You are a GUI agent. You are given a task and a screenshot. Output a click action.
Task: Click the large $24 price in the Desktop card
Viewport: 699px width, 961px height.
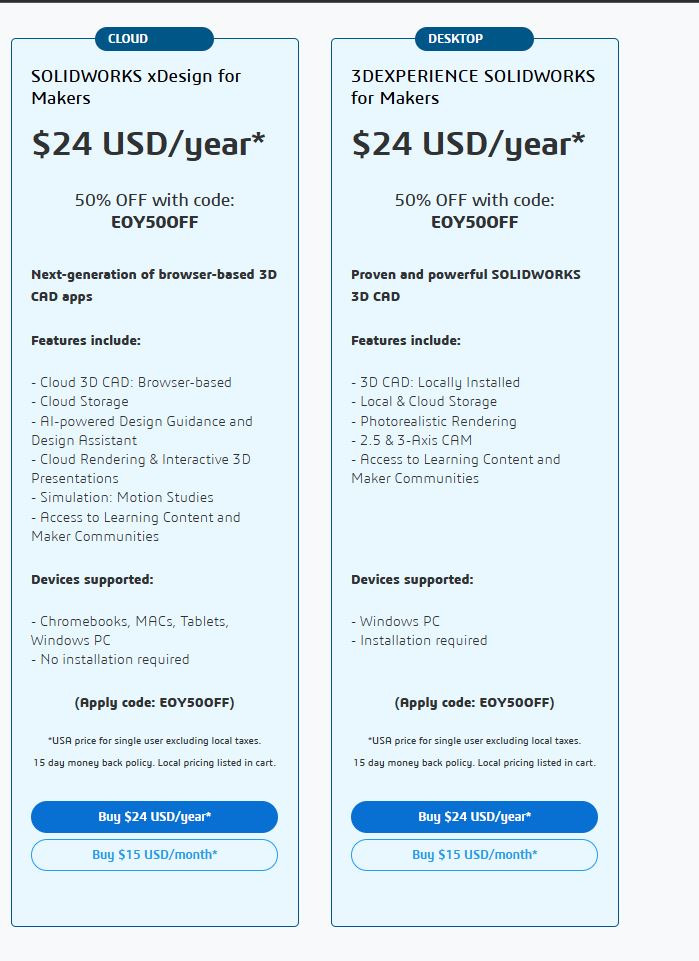click(x=468, y=144)
